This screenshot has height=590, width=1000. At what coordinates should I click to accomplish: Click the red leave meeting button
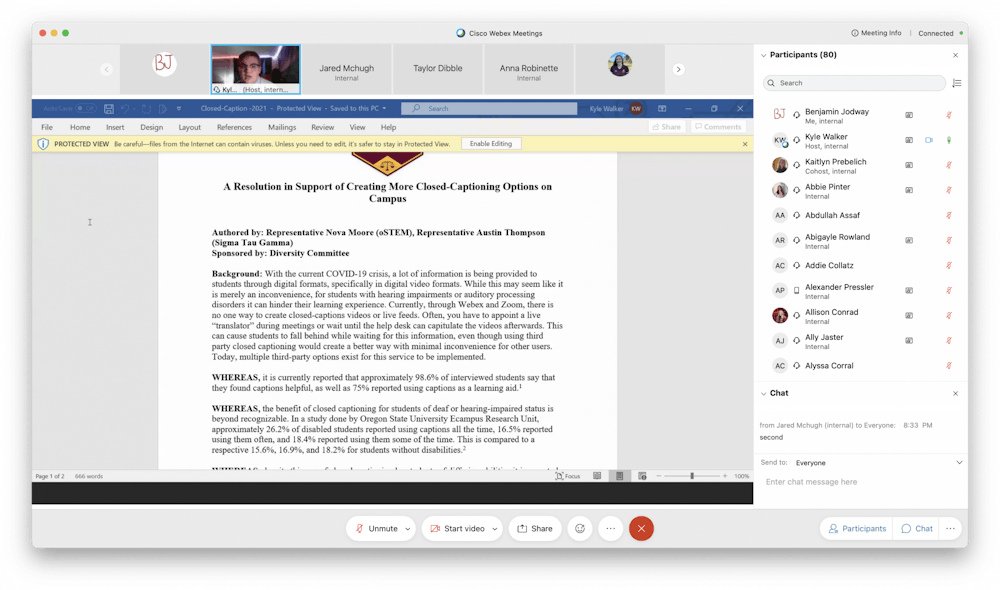click(642, 528)
